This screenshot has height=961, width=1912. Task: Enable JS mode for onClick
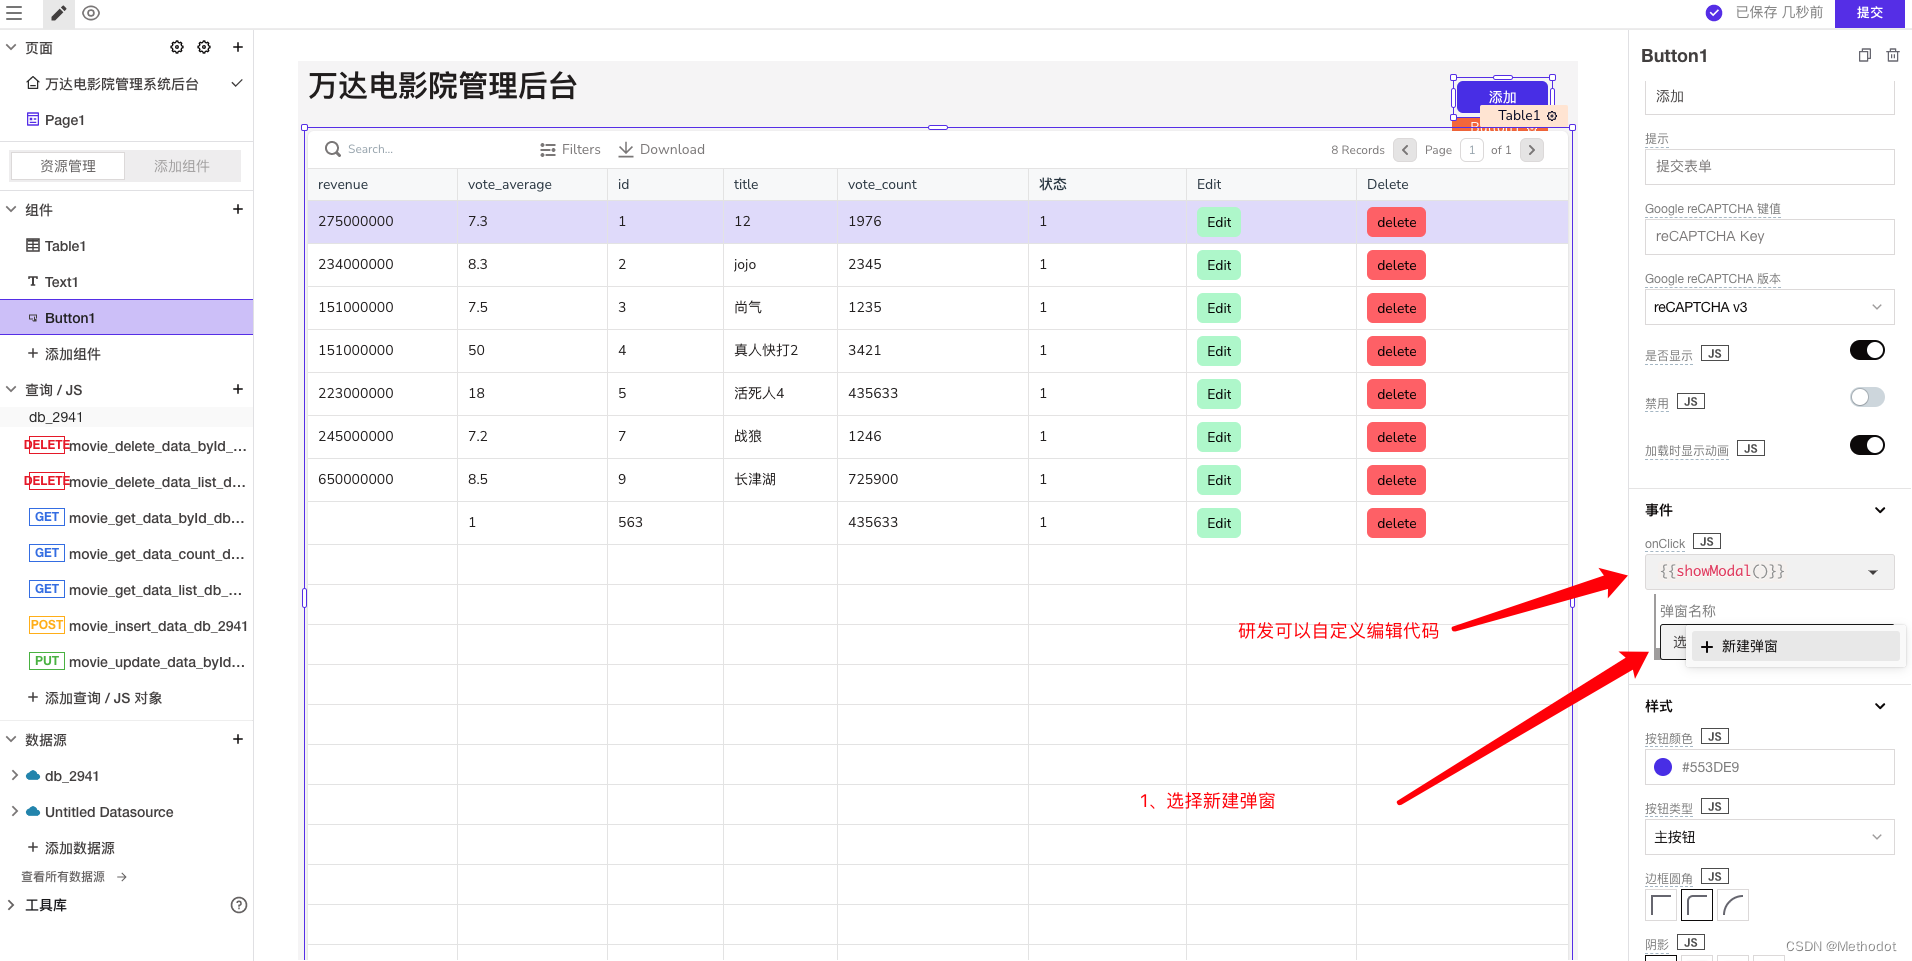click(x=1707, y=542)
